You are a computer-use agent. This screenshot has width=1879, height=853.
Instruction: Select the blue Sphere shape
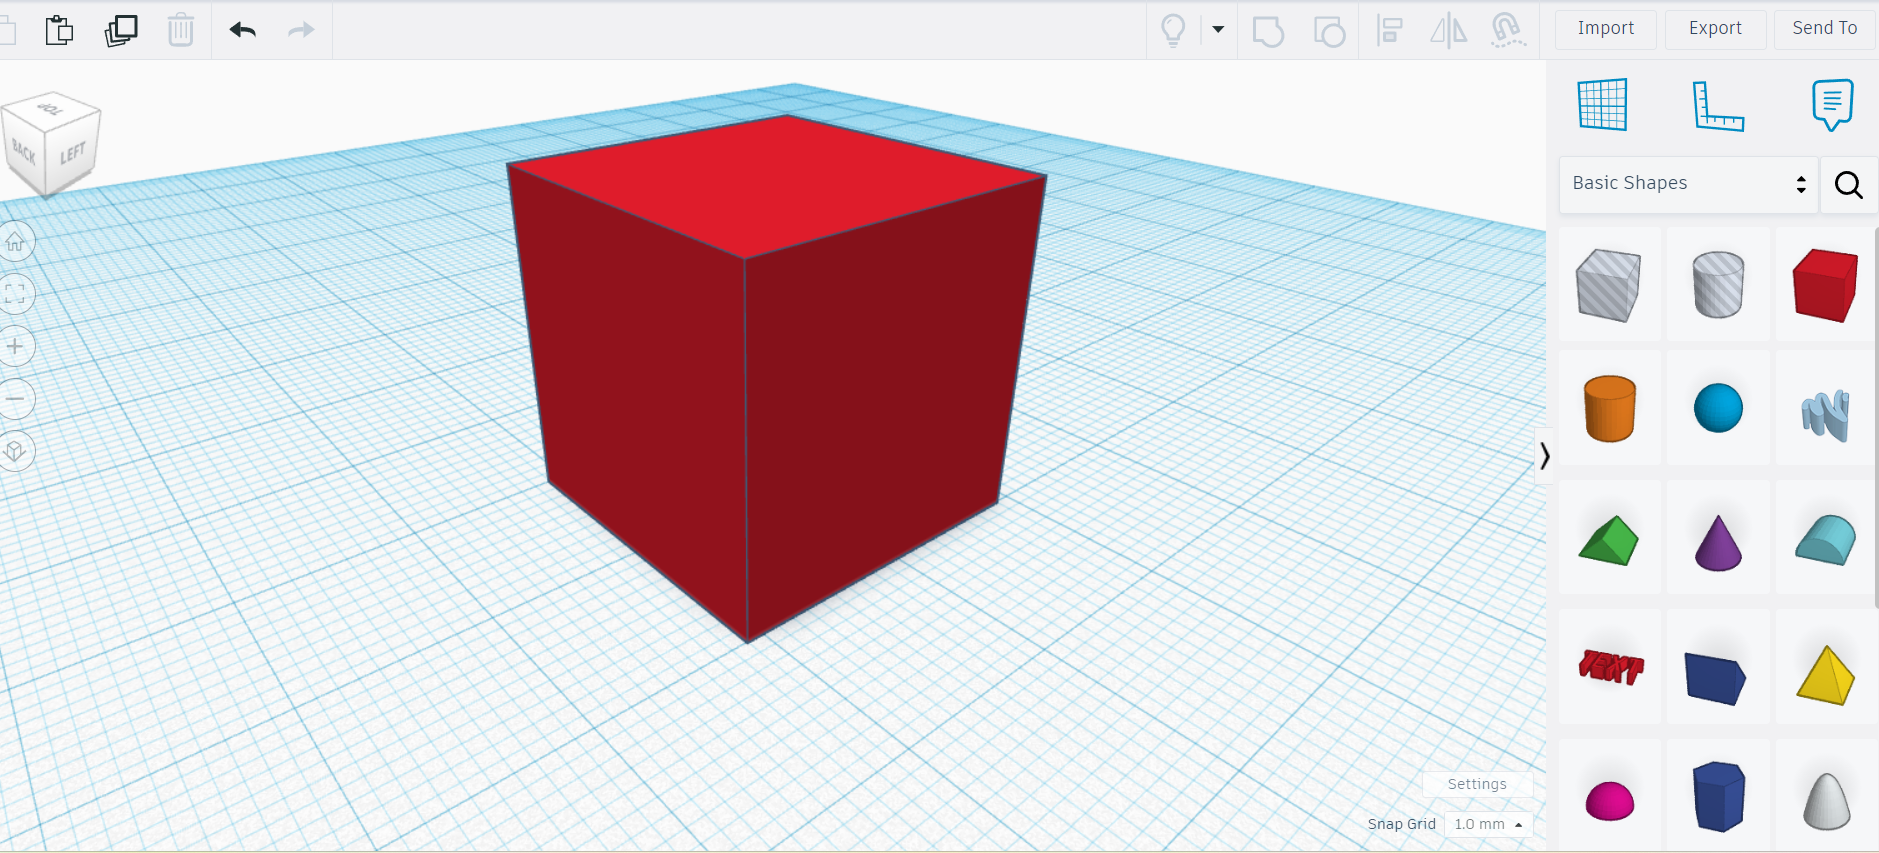pyautogui.click(x=1718, y=408)
